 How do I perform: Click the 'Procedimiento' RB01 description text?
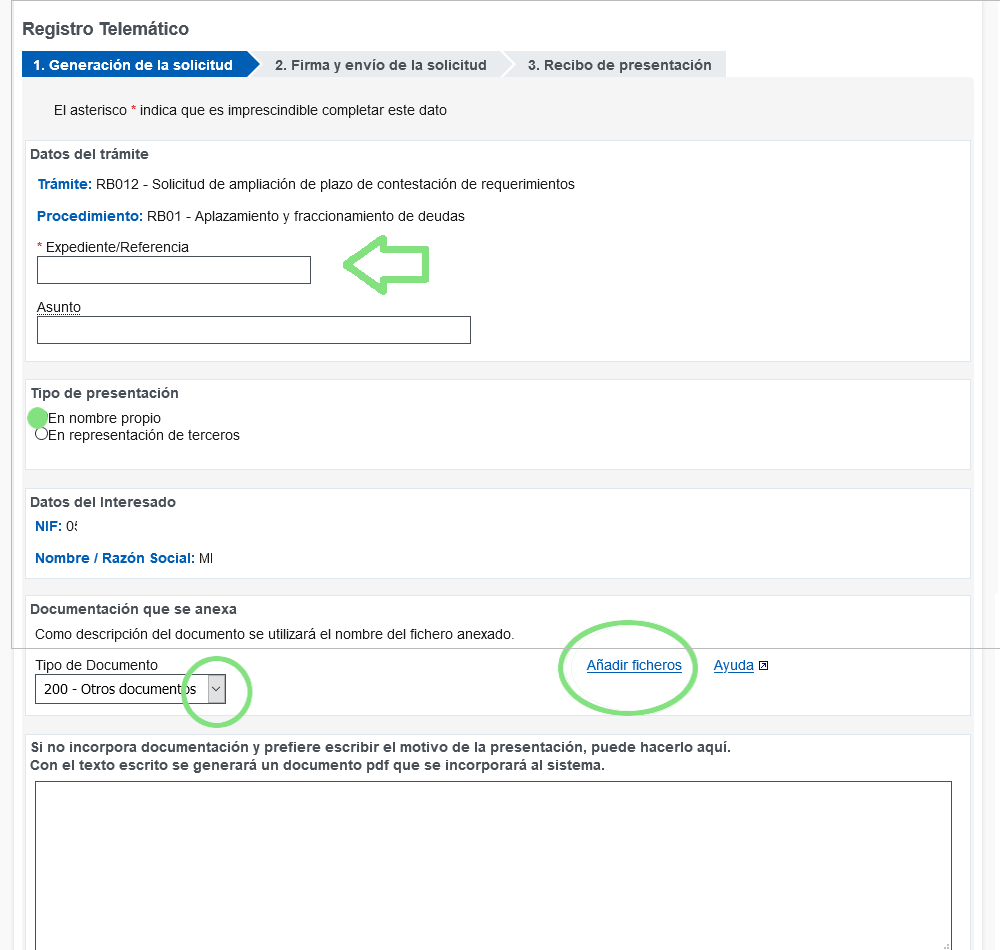tap(305, 216)
